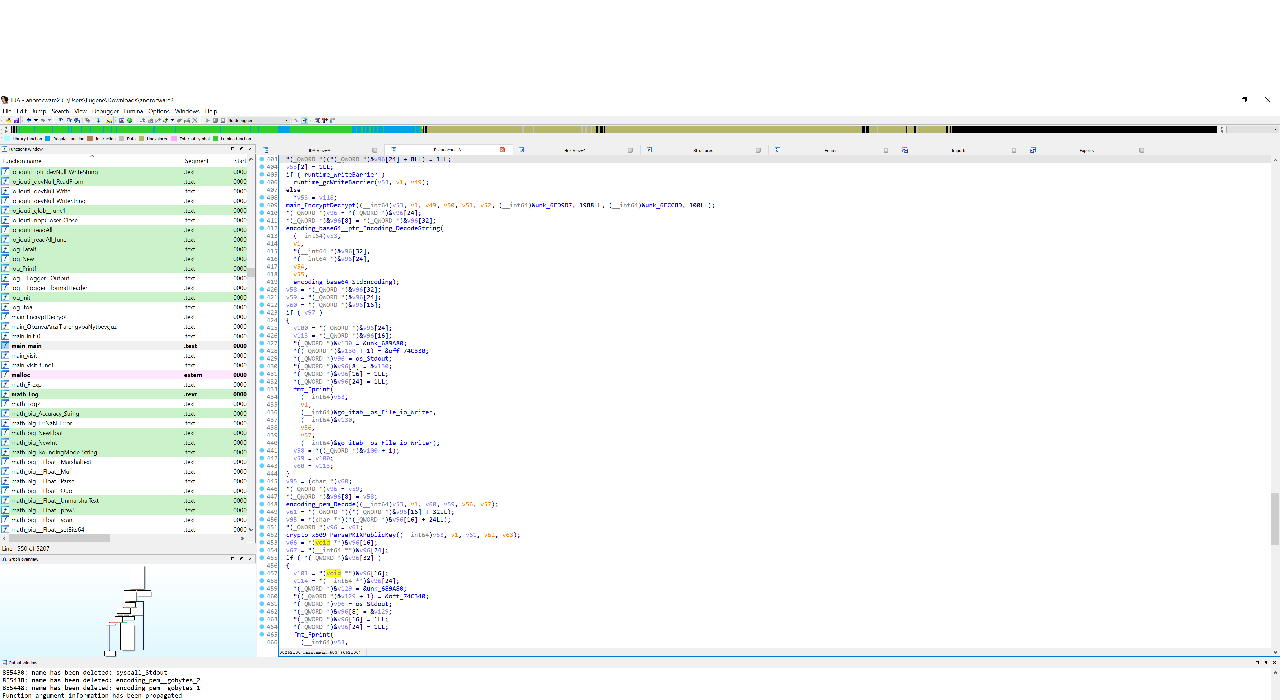Image resolution: width=1280 pixels, height=700 pixels.
Task: Click the filter funnel icon beside the Pseudocode-A tab
Action: pos(394,150)
